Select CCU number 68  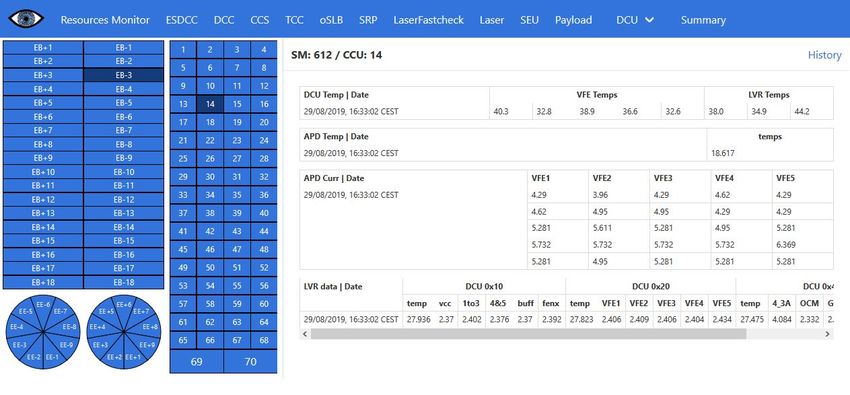[x=264, y=340]
